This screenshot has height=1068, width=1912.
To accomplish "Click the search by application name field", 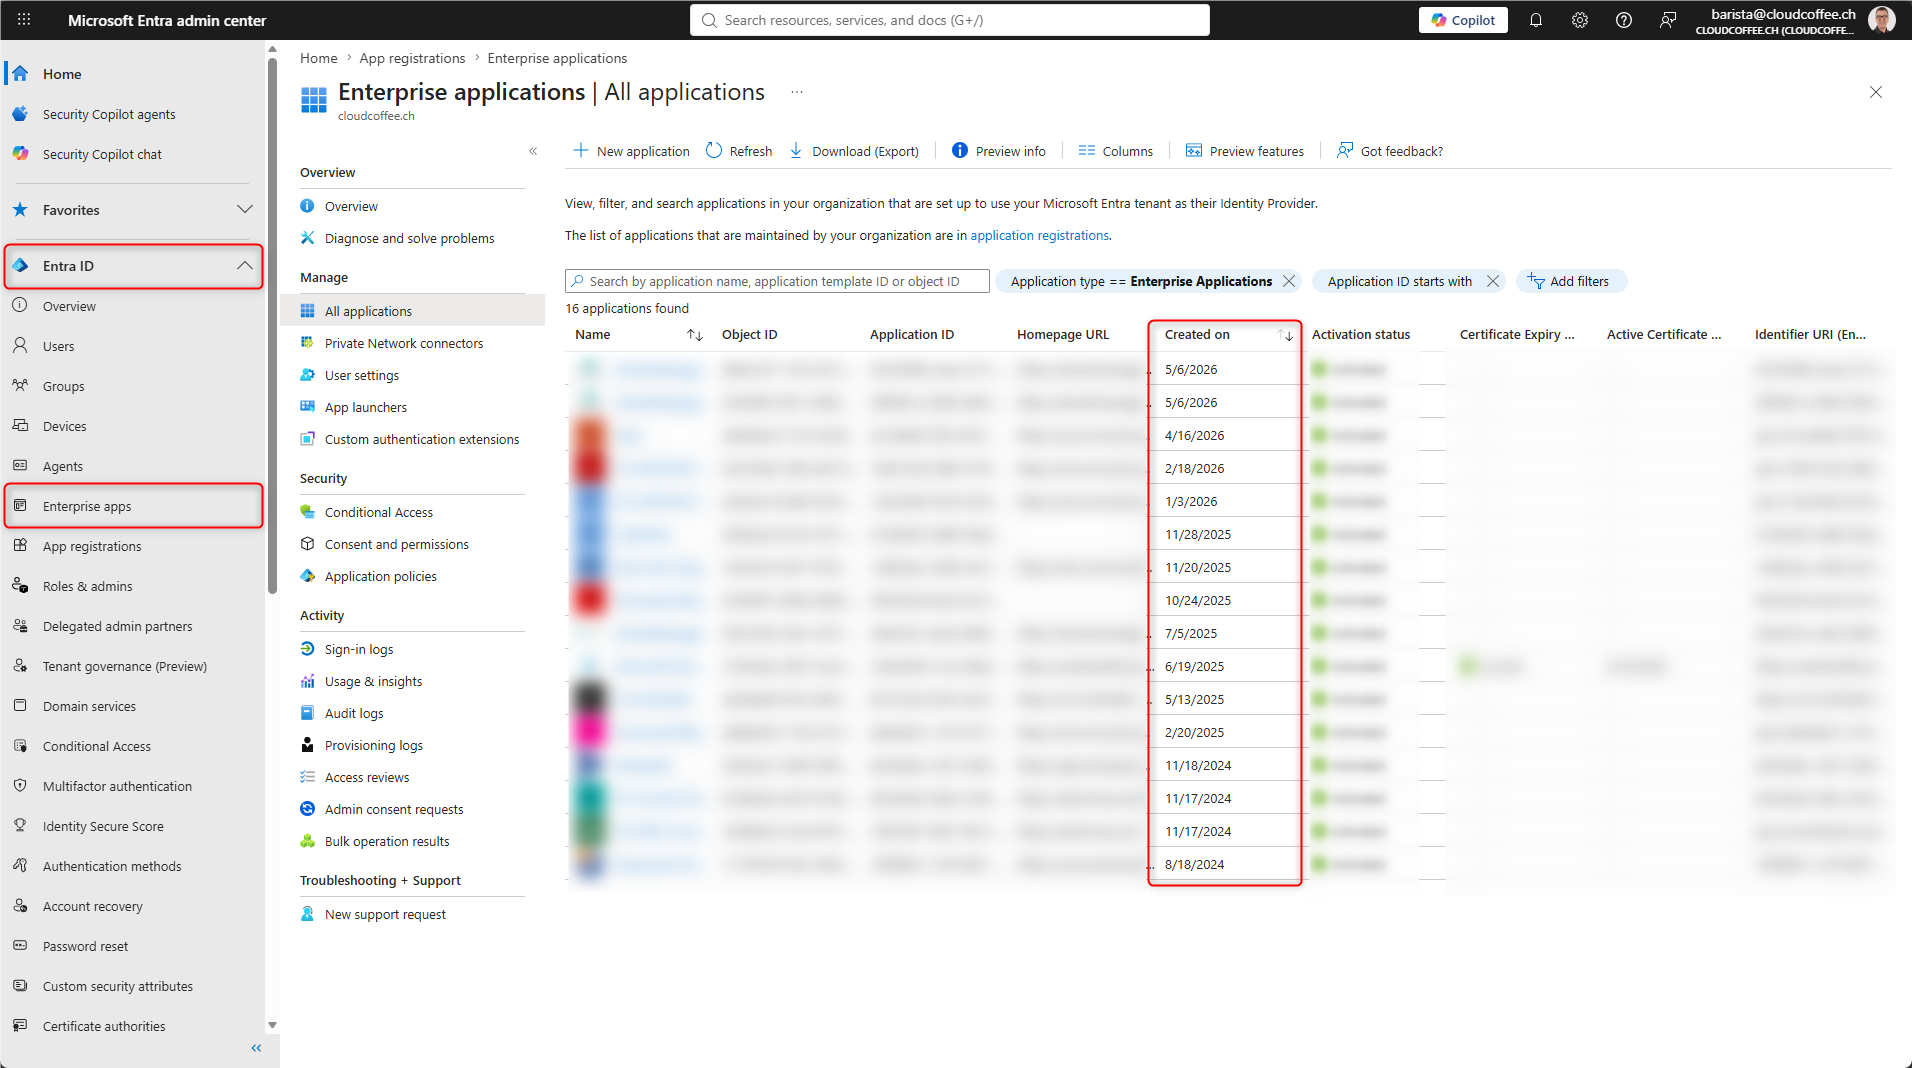I will 777,281.
